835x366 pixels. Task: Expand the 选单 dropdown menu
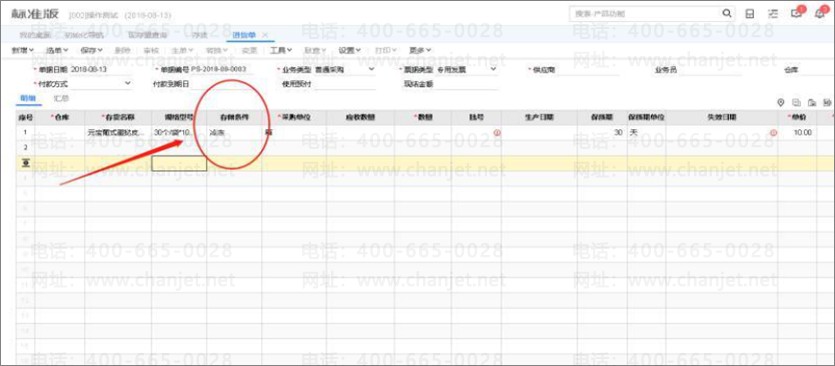coord(58,50)
